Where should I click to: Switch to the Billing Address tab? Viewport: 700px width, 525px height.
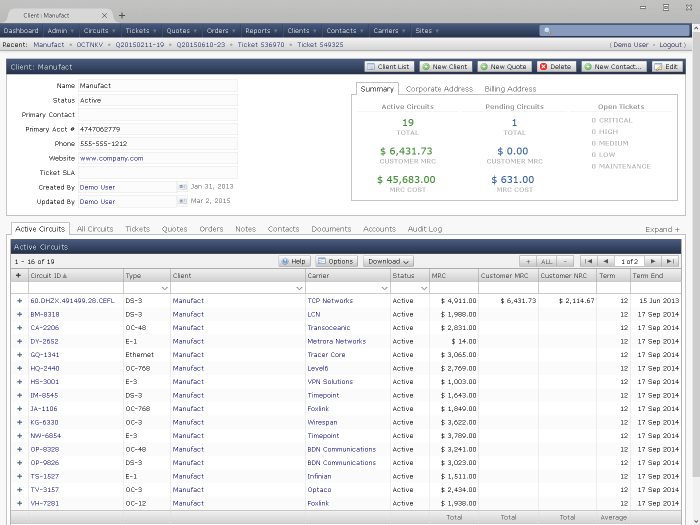coord(510,89)
